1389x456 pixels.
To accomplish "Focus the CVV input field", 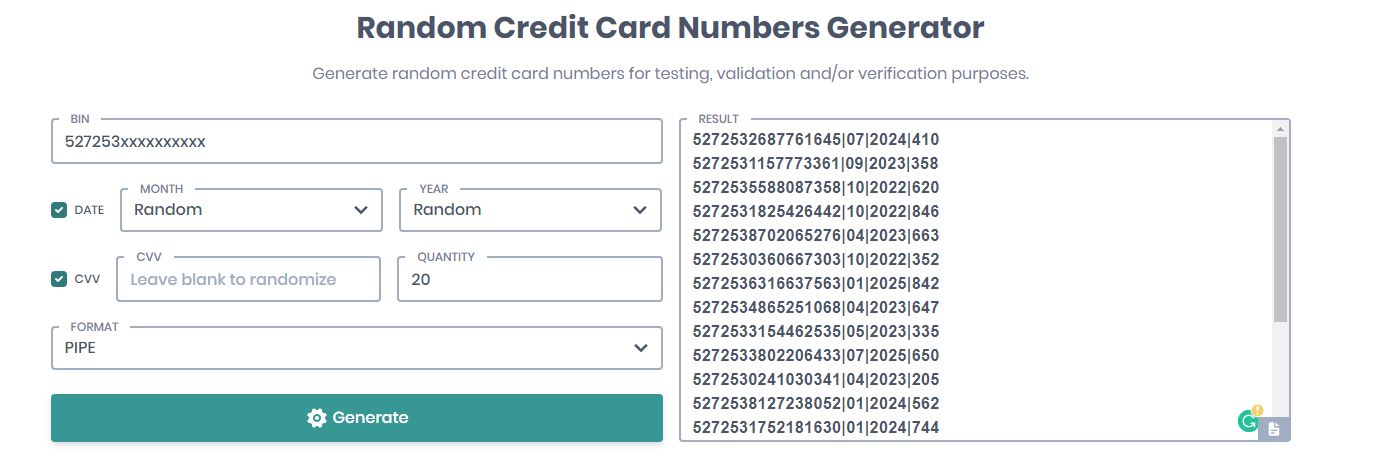I will click(248, 280).
